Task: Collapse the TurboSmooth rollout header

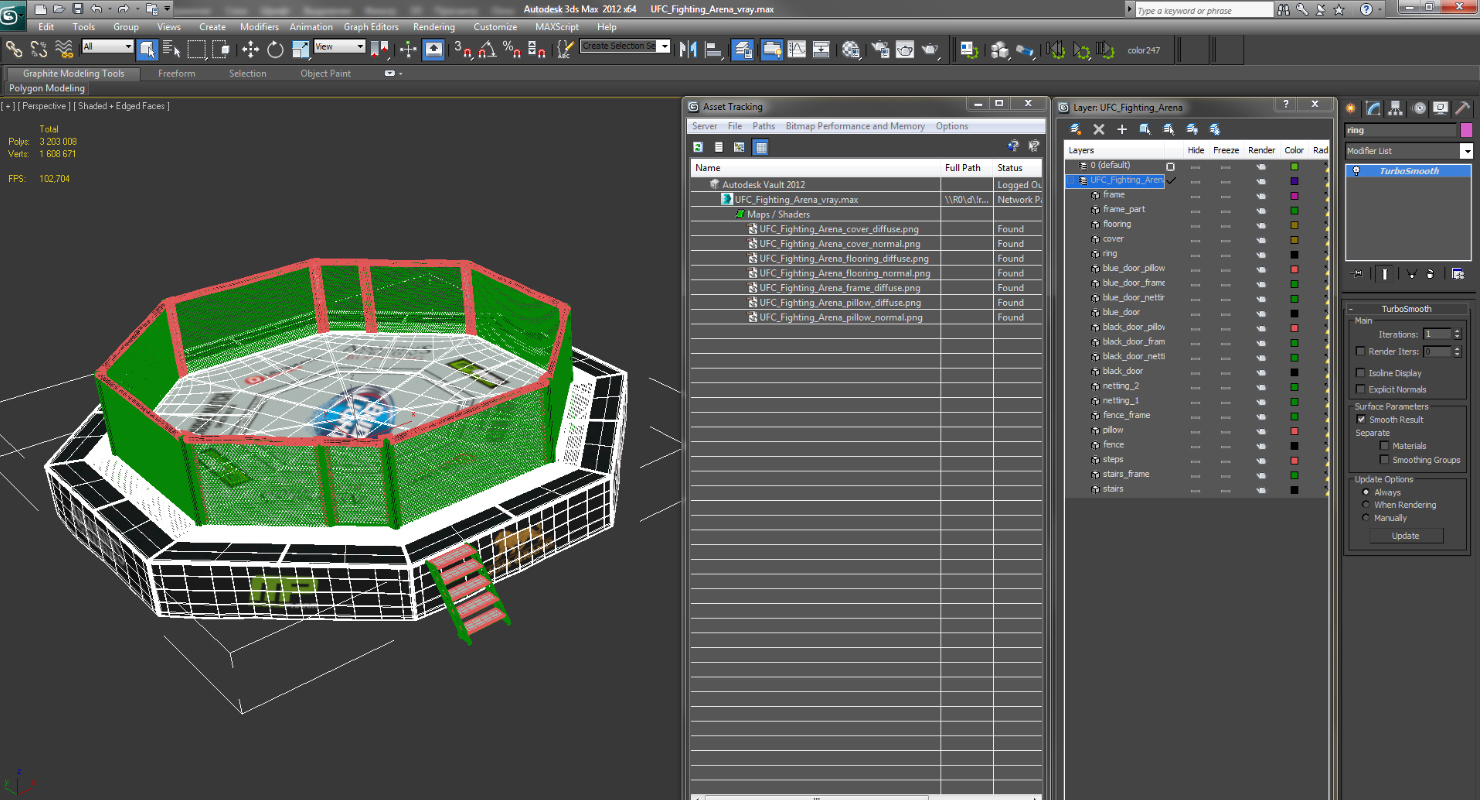Action: click(1407, 309)
